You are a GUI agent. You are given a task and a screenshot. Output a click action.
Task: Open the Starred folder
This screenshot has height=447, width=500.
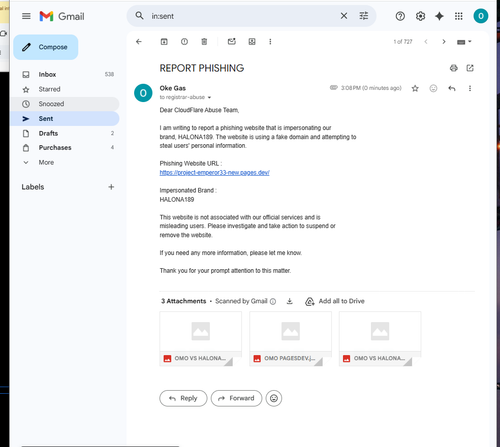[65, 89]
